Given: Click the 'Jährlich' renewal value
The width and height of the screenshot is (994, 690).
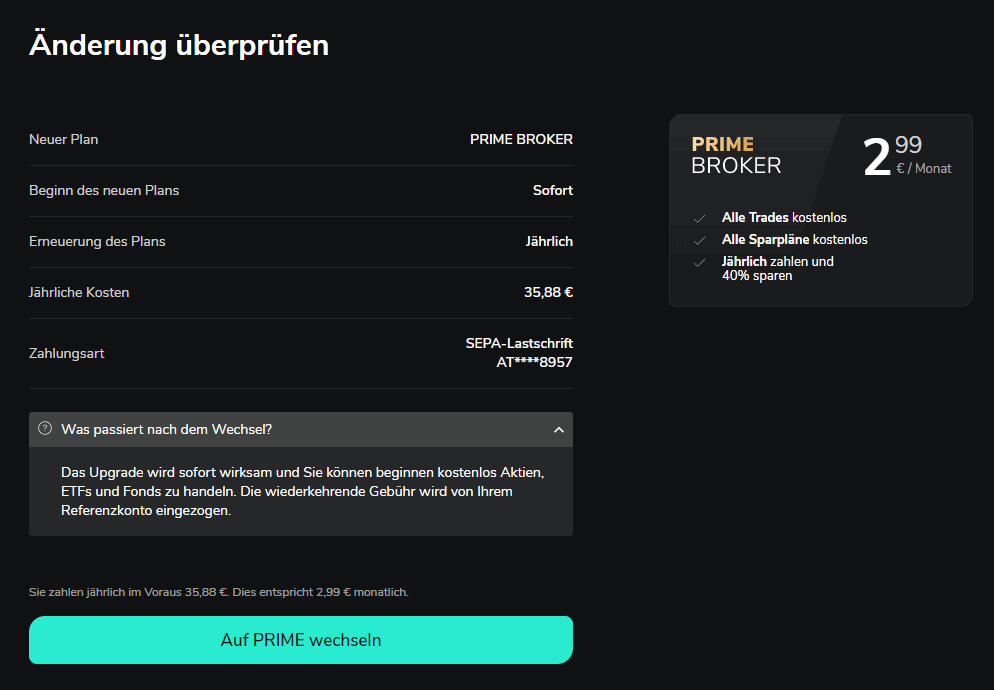Looking at the screenshot, I should tap(549, 242).
